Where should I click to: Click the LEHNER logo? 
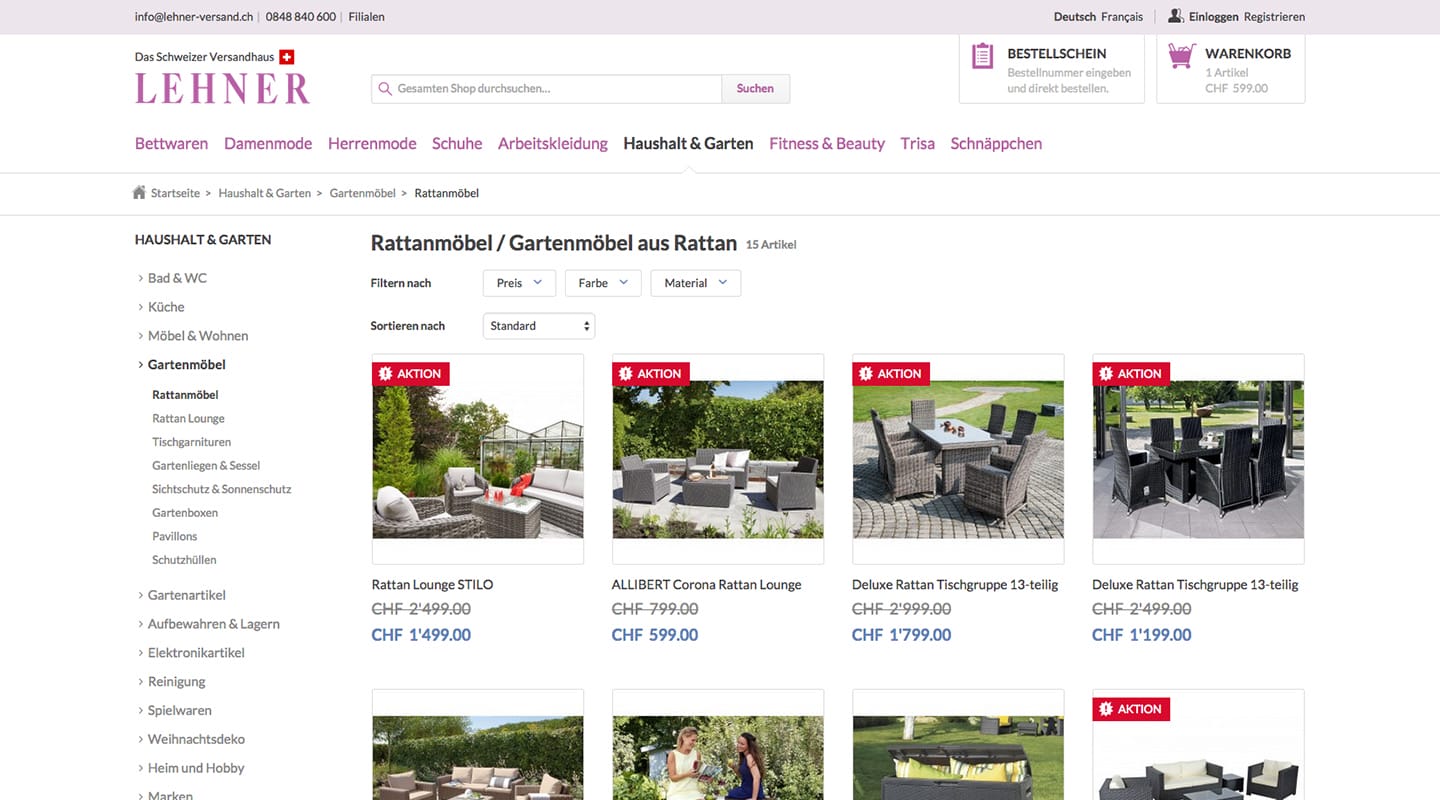(x=221, y=88)
